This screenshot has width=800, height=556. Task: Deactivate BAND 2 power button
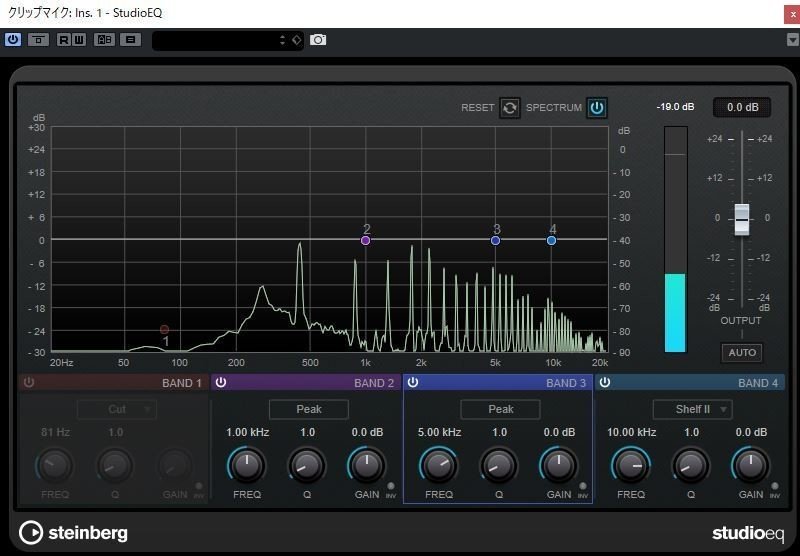[x=221, y=383]
